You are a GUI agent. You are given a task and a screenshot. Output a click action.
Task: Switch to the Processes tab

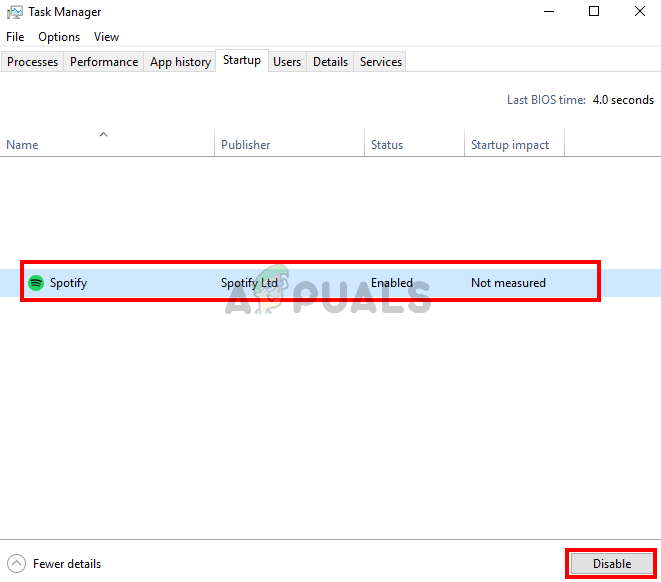click(x=32, y=62)
